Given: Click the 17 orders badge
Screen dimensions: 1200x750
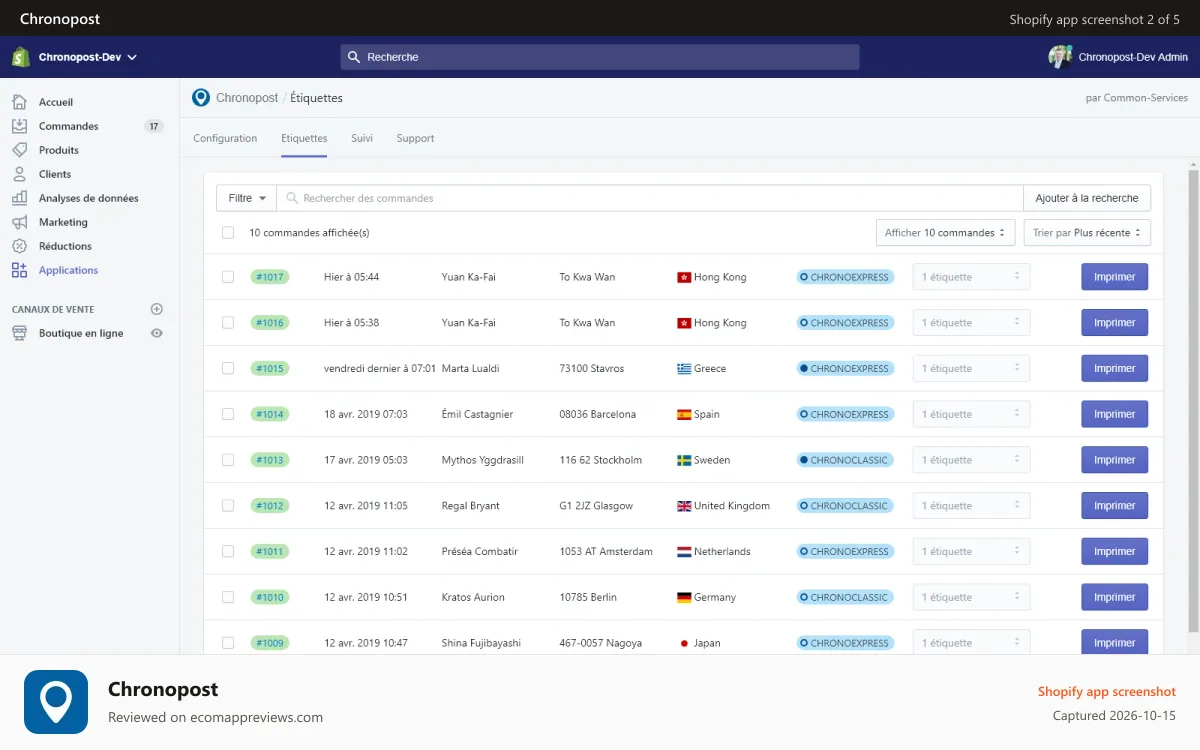Looking at the screenshot, I should coord(153,126).
